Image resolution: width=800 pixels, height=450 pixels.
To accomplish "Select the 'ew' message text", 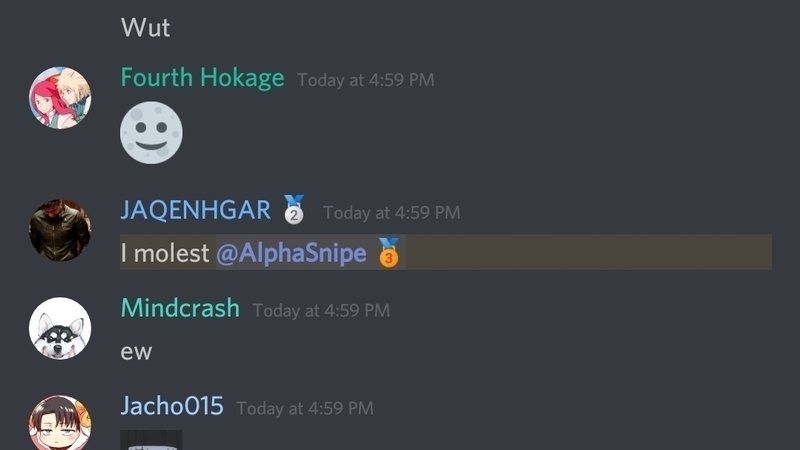I will click(136, 352).
